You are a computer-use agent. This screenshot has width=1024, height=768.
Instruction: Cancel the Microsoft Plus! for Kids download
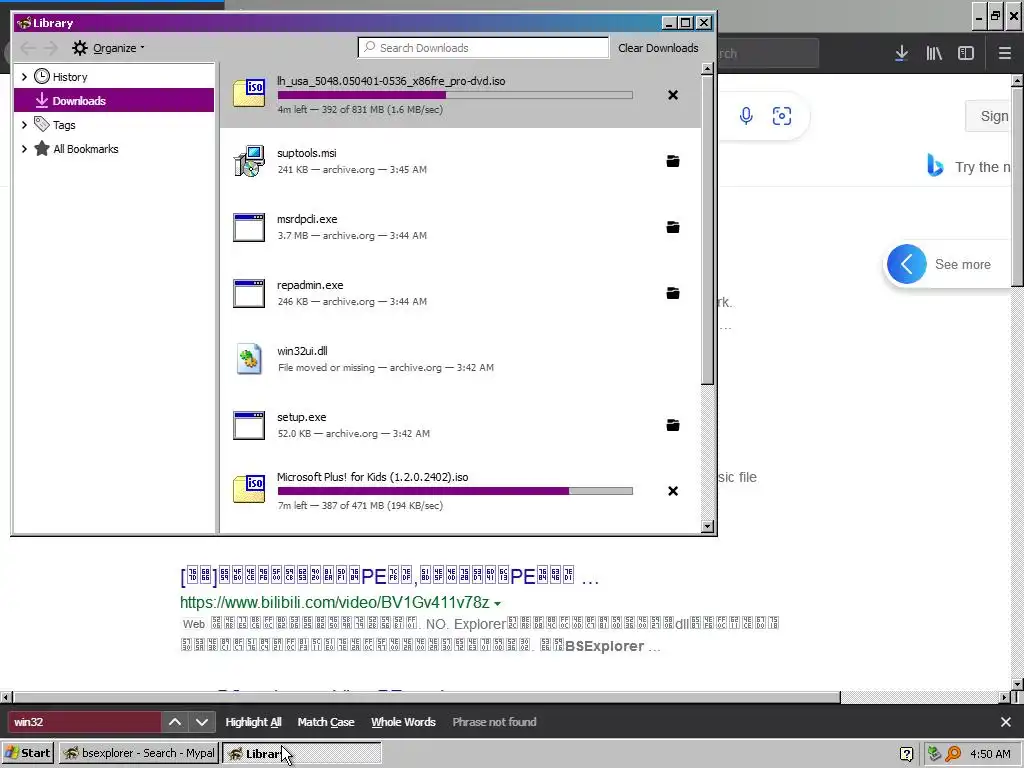pos(673,491)
